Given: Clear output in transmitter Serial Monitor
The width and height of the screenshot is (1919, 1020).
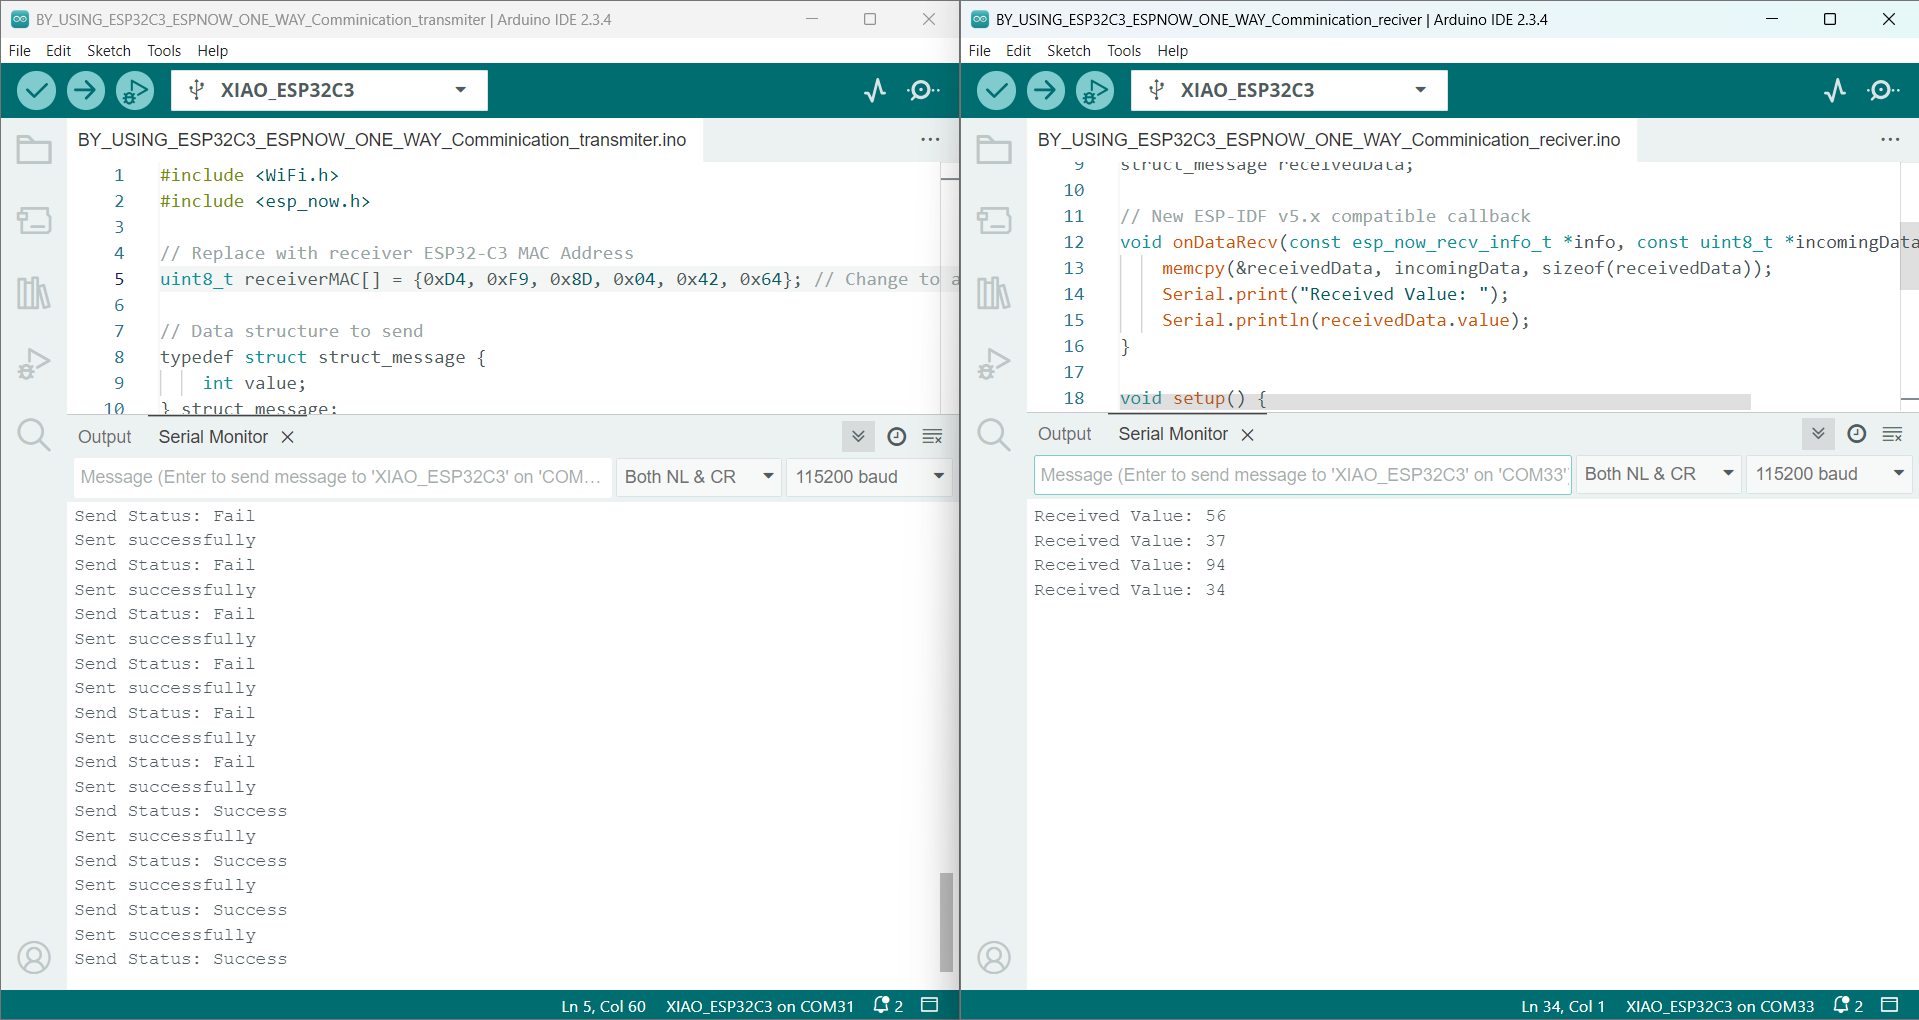Looking at the screenshot, I should tap(933, 437).
